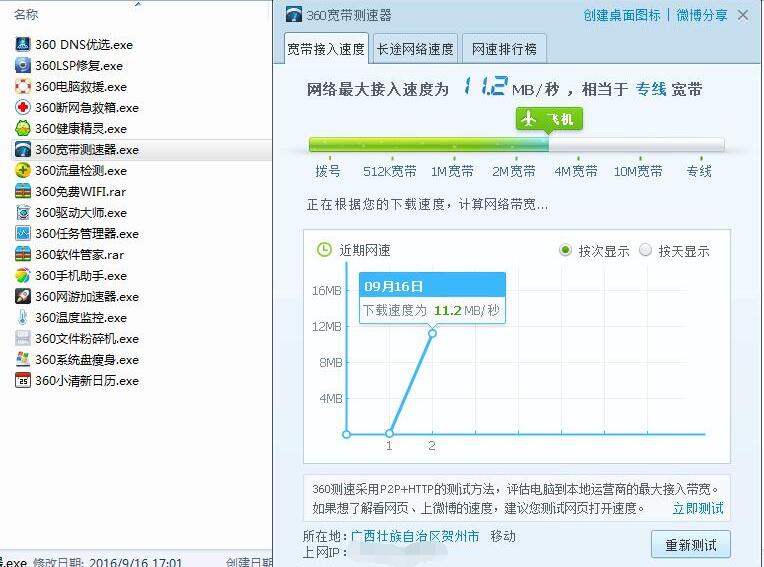Click the 360小清新日历.exe calendar icon
Viewport: 764px width, 567px height.
[x=22, y=380]
